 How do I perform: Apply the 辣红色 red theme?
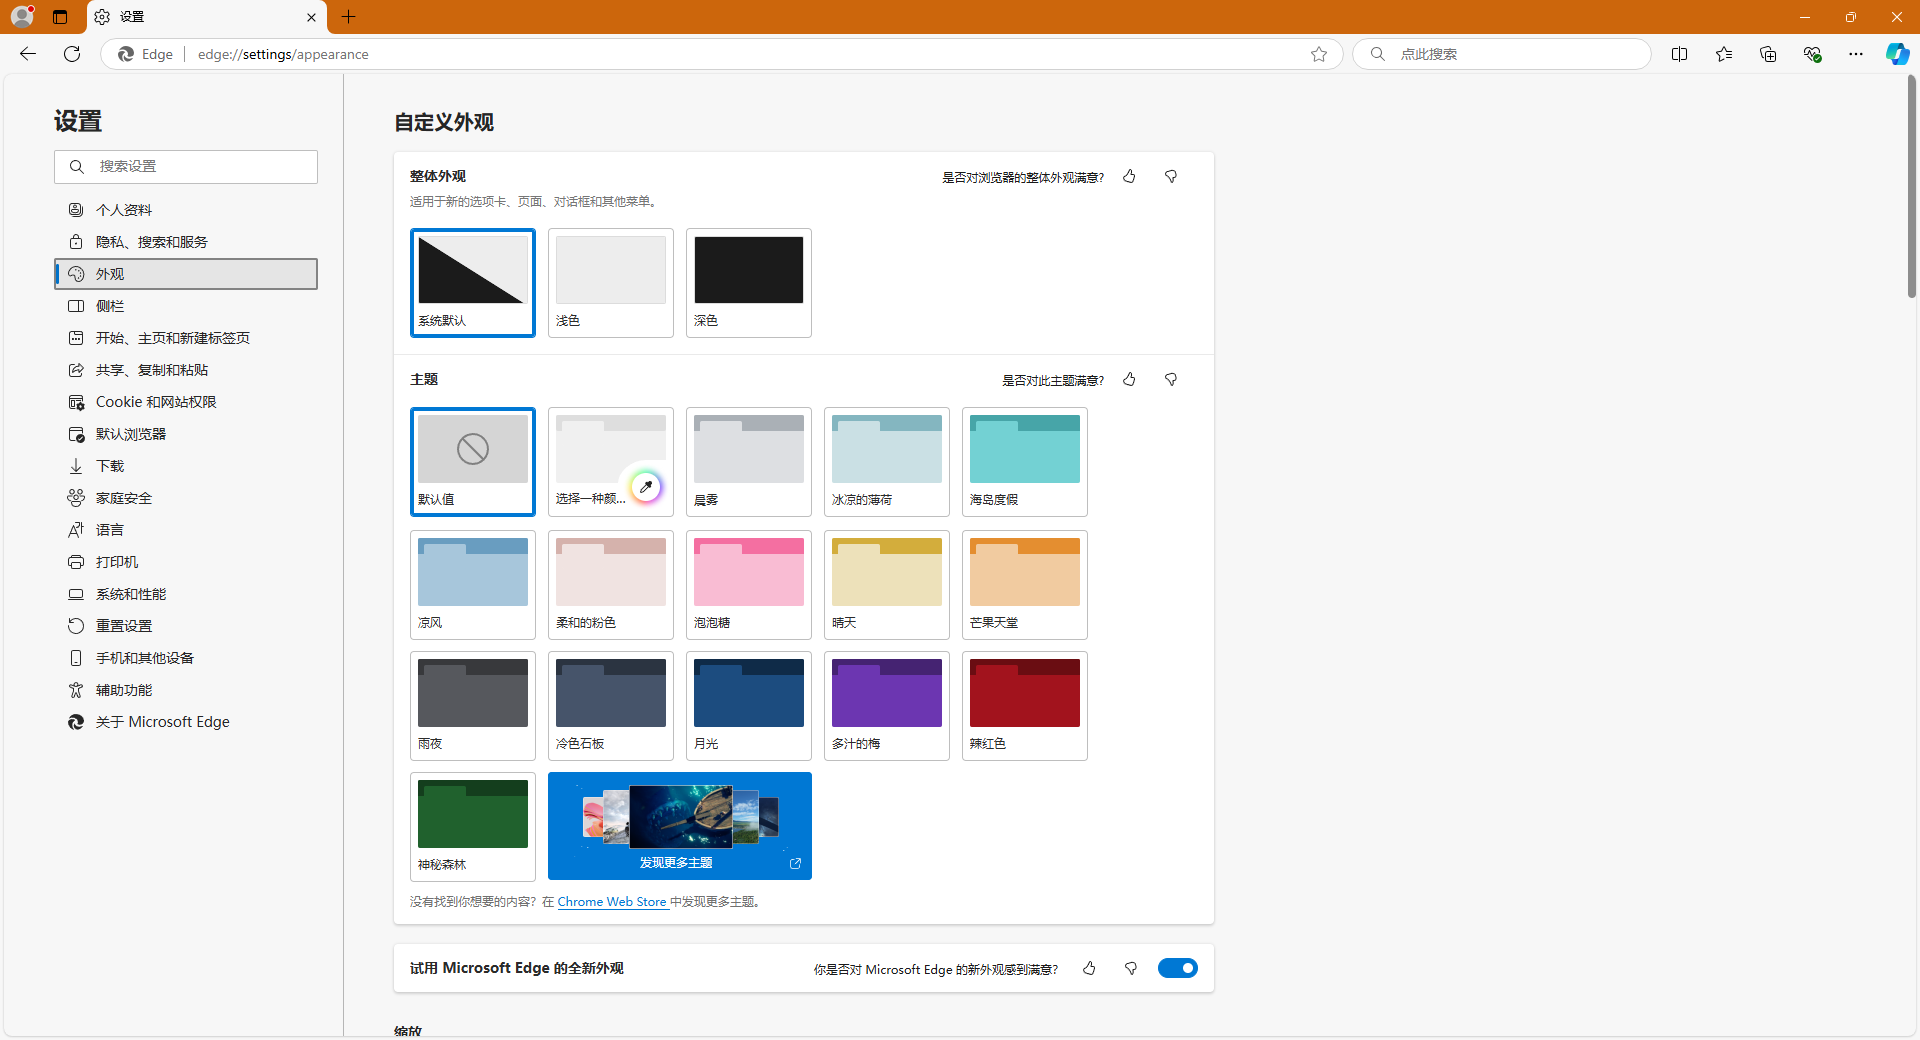(x=1025, y=706)
